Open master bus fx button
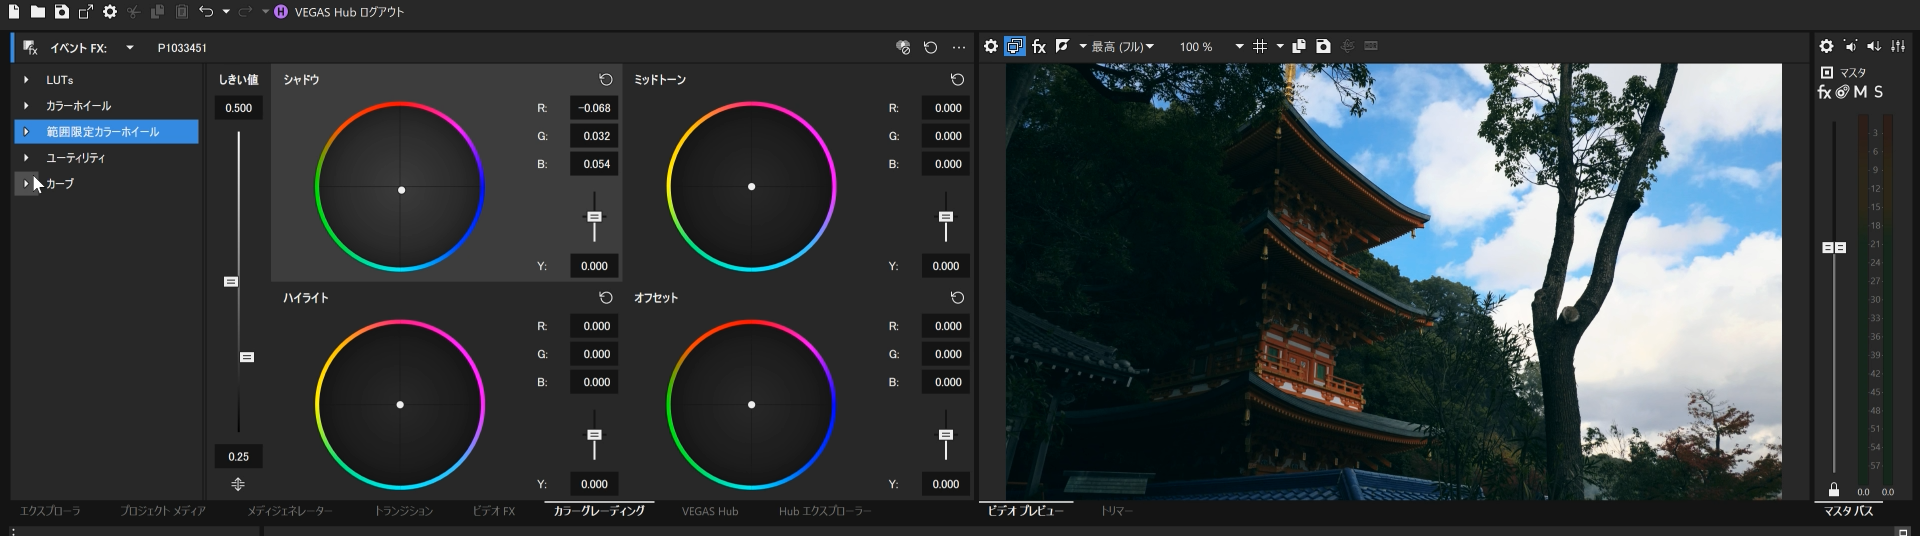 click(1824, 92)
